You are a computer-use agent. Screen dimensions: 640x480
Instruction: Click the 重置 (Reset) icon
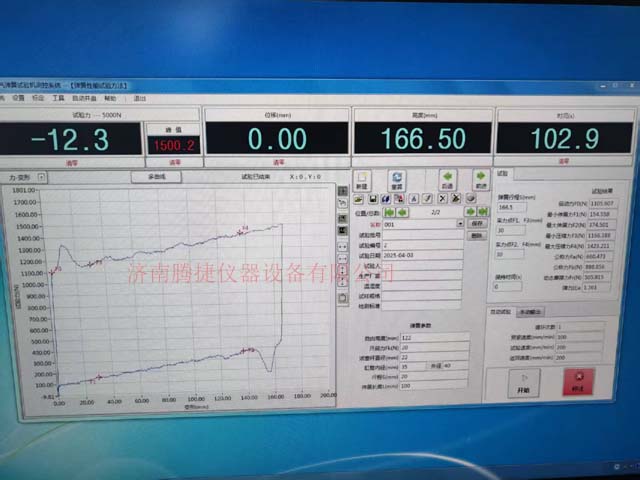pyautogui.click(x=397, y=180)
